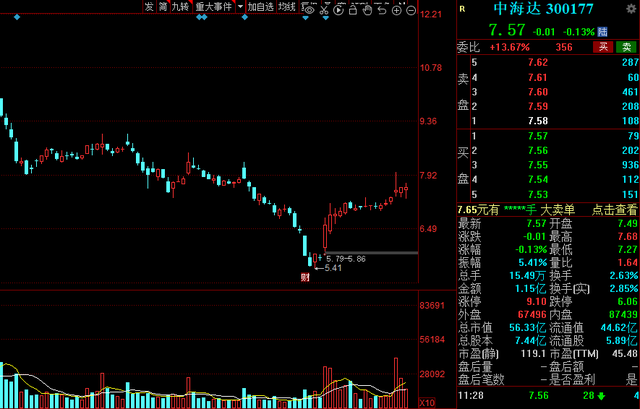
Task: Toggle the 简 simplified view button
Action: click(x=163, y=7)
